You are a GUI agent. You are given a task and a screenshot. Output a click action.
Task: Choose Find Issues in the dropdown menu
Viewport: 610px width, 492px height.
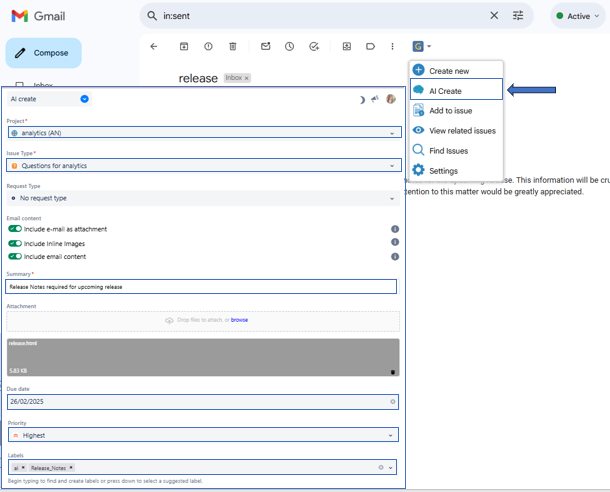pos(448,151)
